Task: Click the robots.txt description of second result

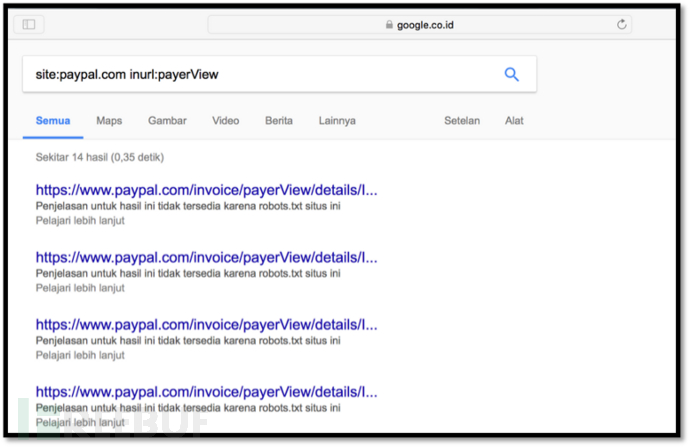Action: point(188,273)
